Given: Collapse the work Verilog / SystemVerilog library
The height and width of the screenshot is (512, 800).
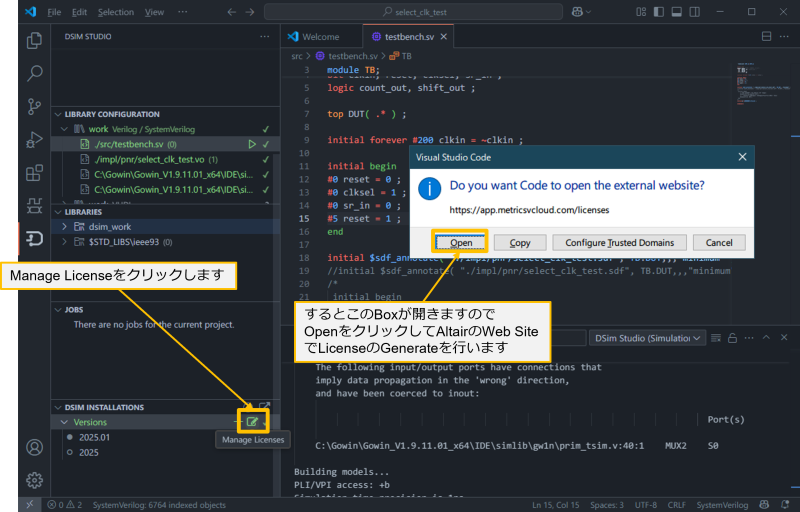Looking at the screenshot, I should tap(64, 129).
